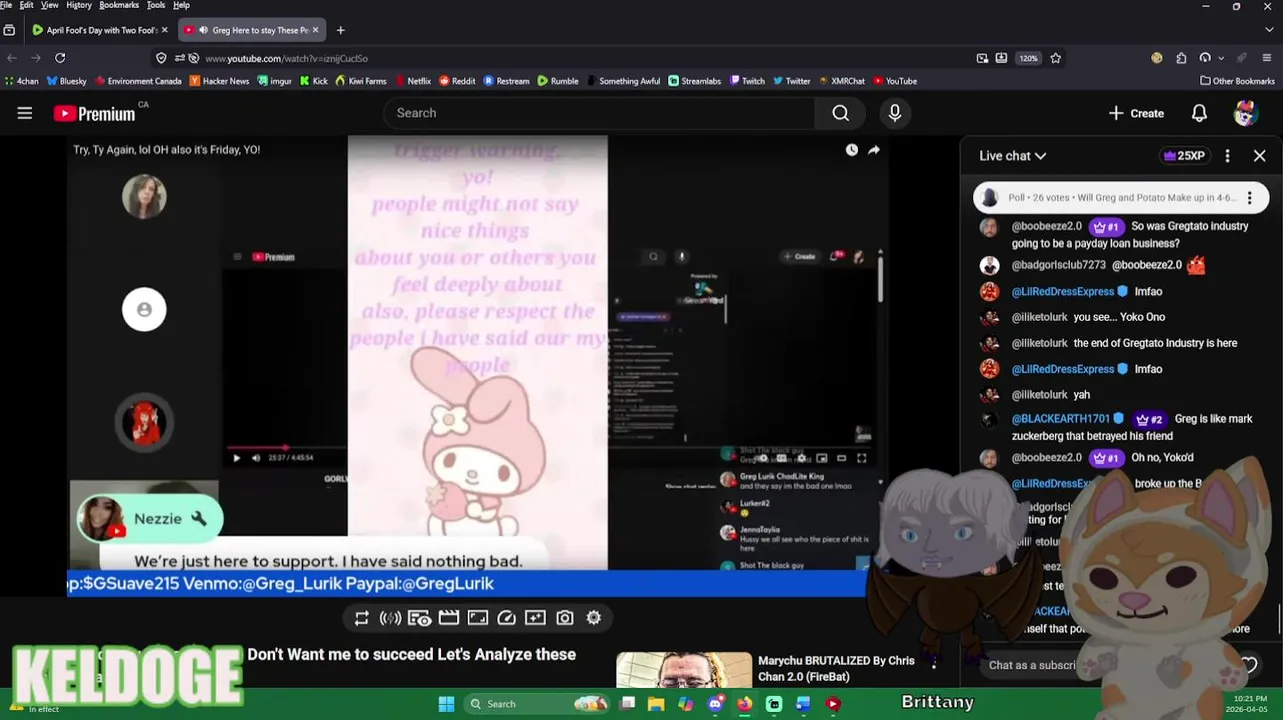Take a screenshot with camera icon

click(565, 618)
